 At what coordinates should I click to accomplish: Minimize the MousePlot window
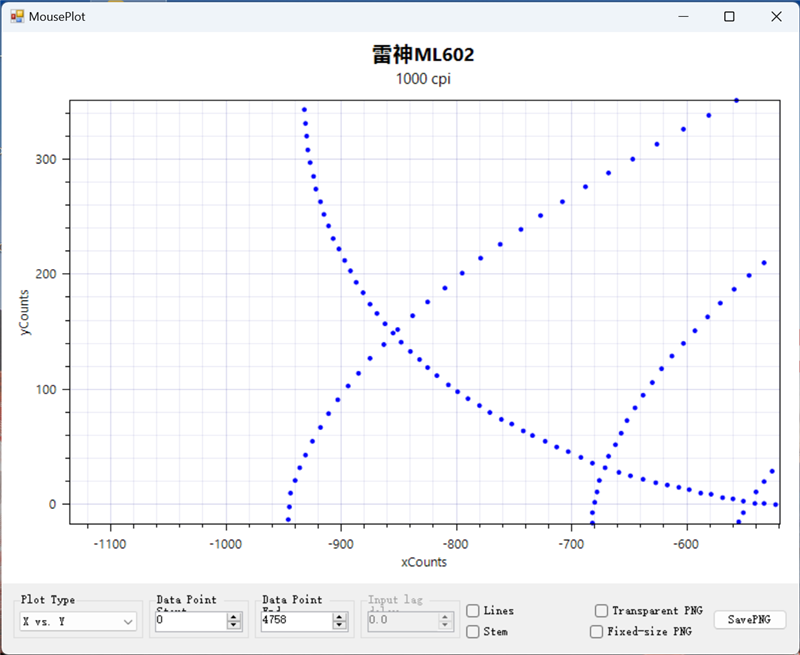tap(684, 16)
